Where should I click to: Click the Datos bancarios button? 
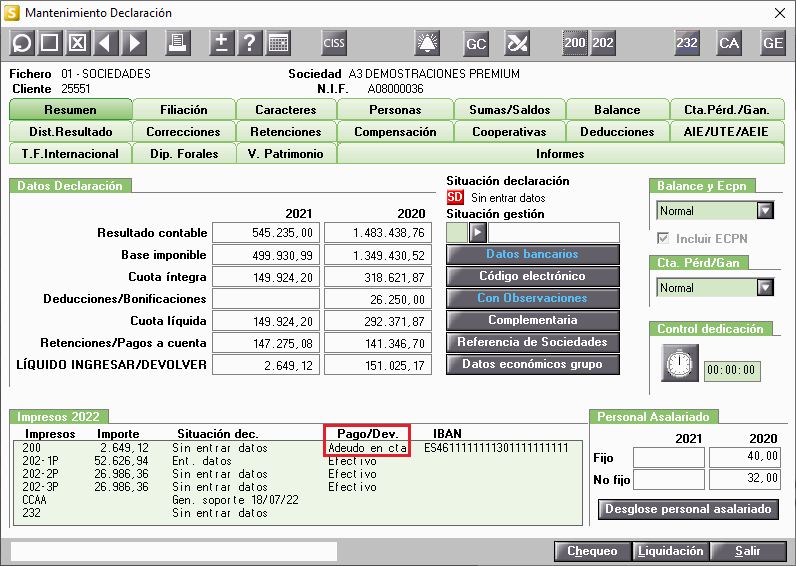533,254
